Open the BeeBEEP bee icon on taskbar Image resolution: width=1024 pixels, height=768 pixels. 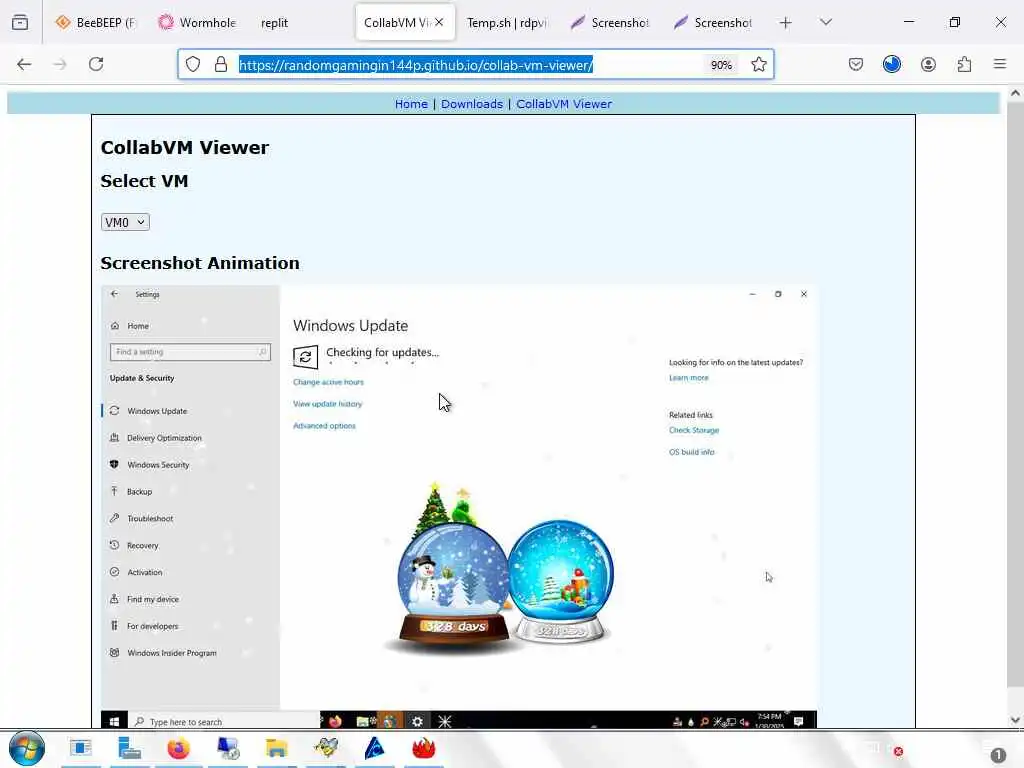[x=325, y=748]
